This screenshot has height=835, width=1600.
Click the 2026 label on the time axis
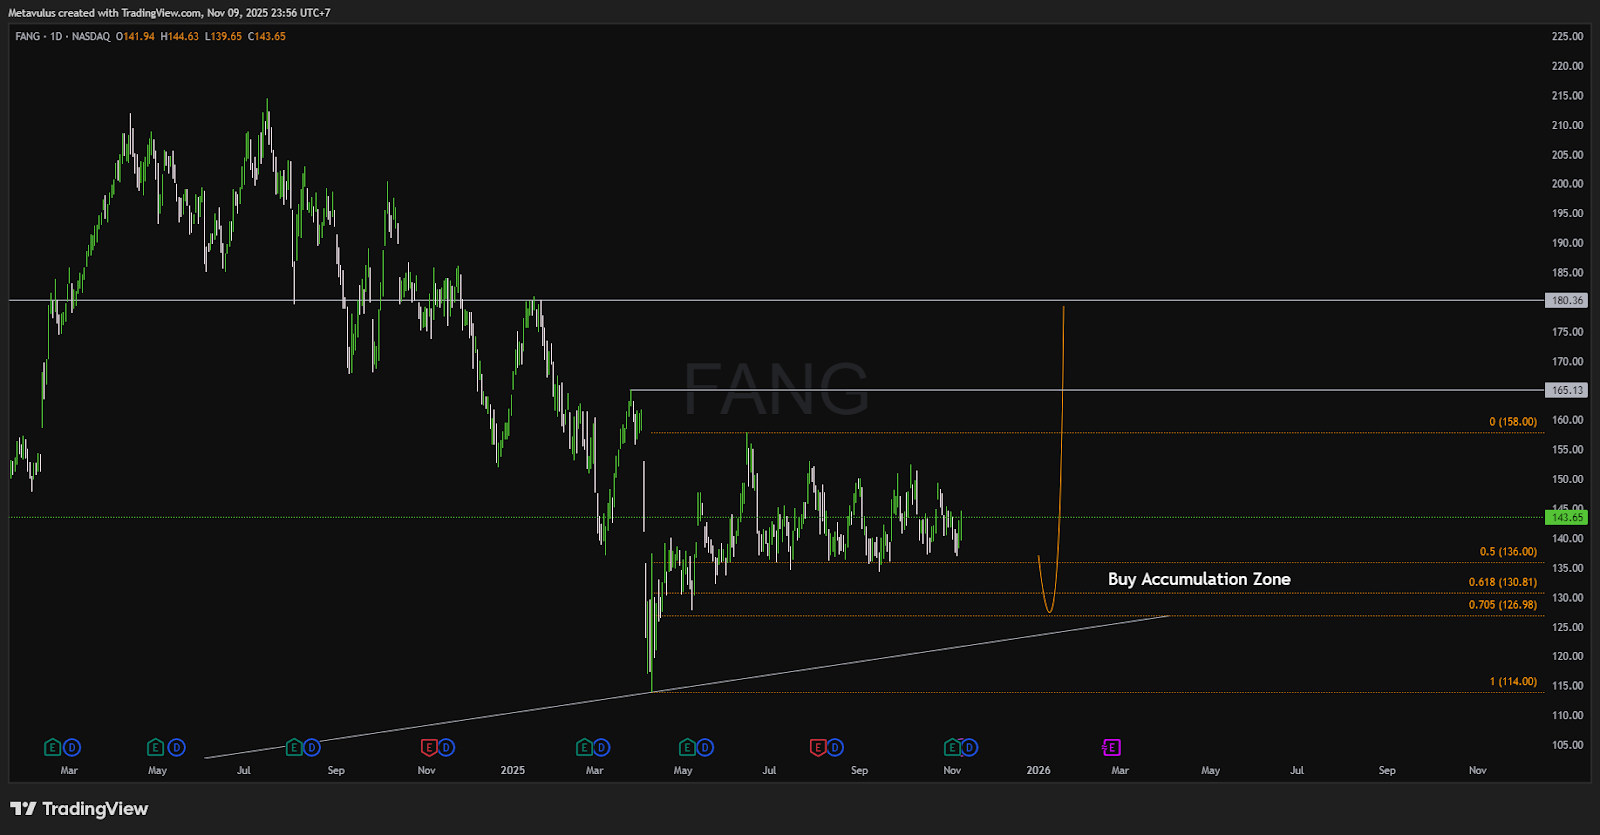[x=1038, y=770]
